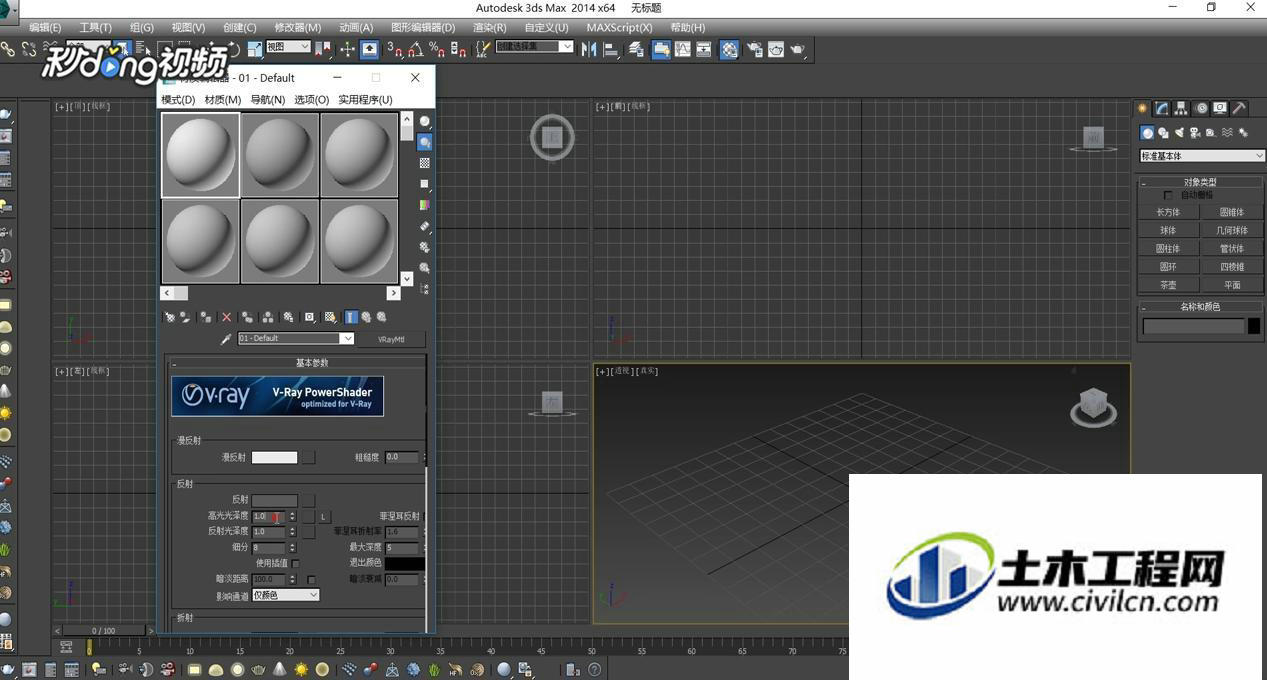Viewport: 1267px width, 680px height.
Task: Open the 标准基本体 primitive type dropdown
Action: point(1202,156)
